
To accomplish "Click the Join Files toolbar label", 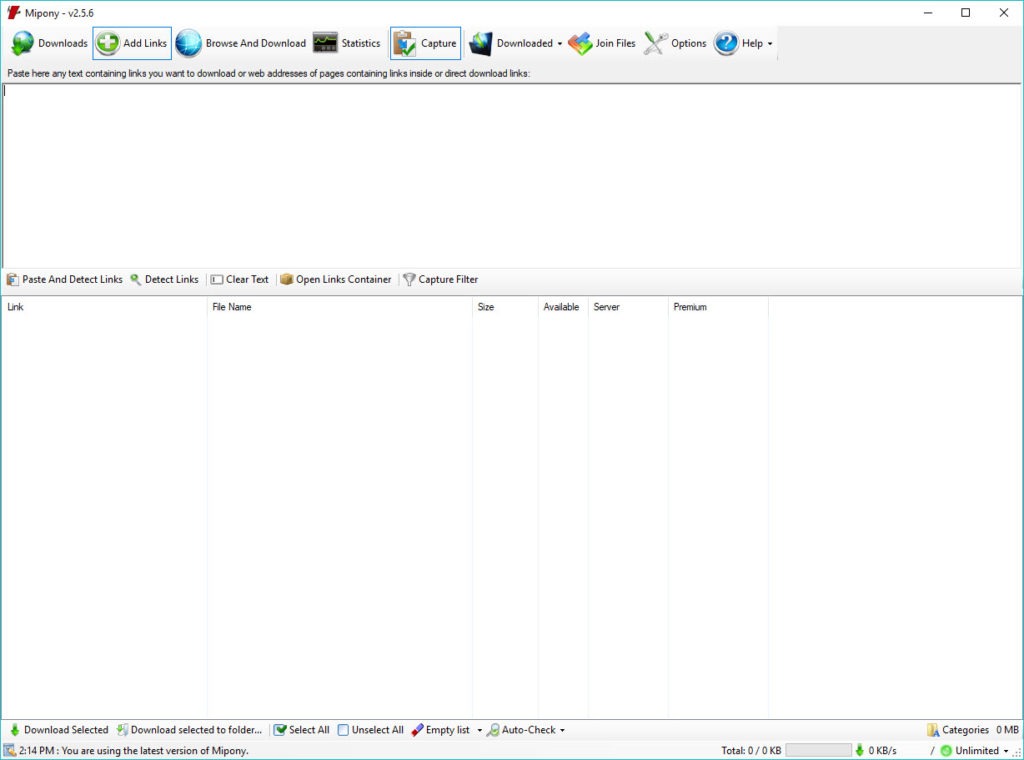I will point(615,43).
